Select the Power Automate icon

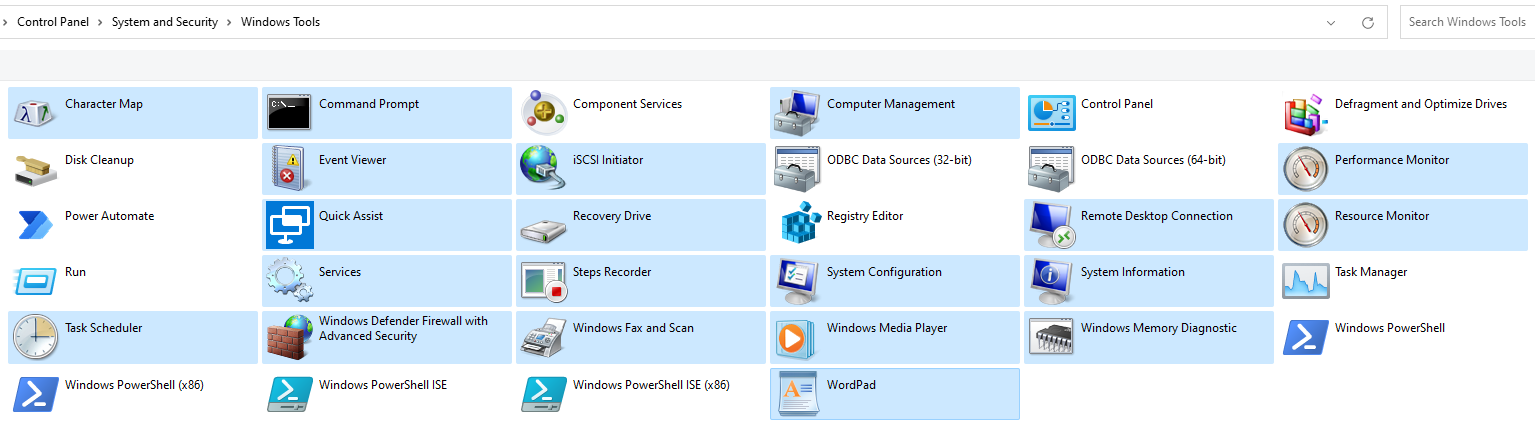point(35,225)
